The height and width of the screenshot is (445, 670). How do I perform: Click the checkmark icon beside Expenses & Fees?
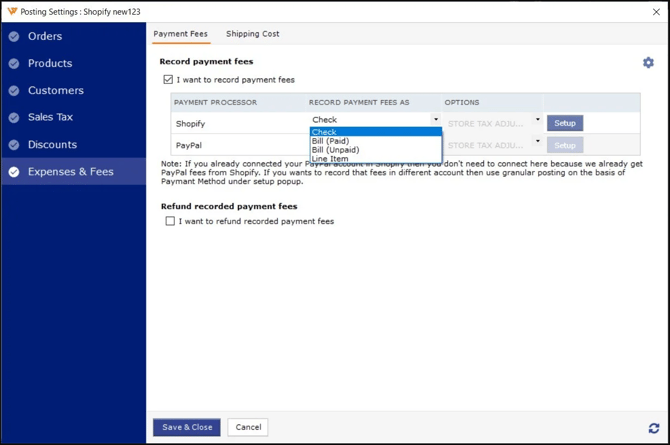pyautogui.click(x=14, y=172)
